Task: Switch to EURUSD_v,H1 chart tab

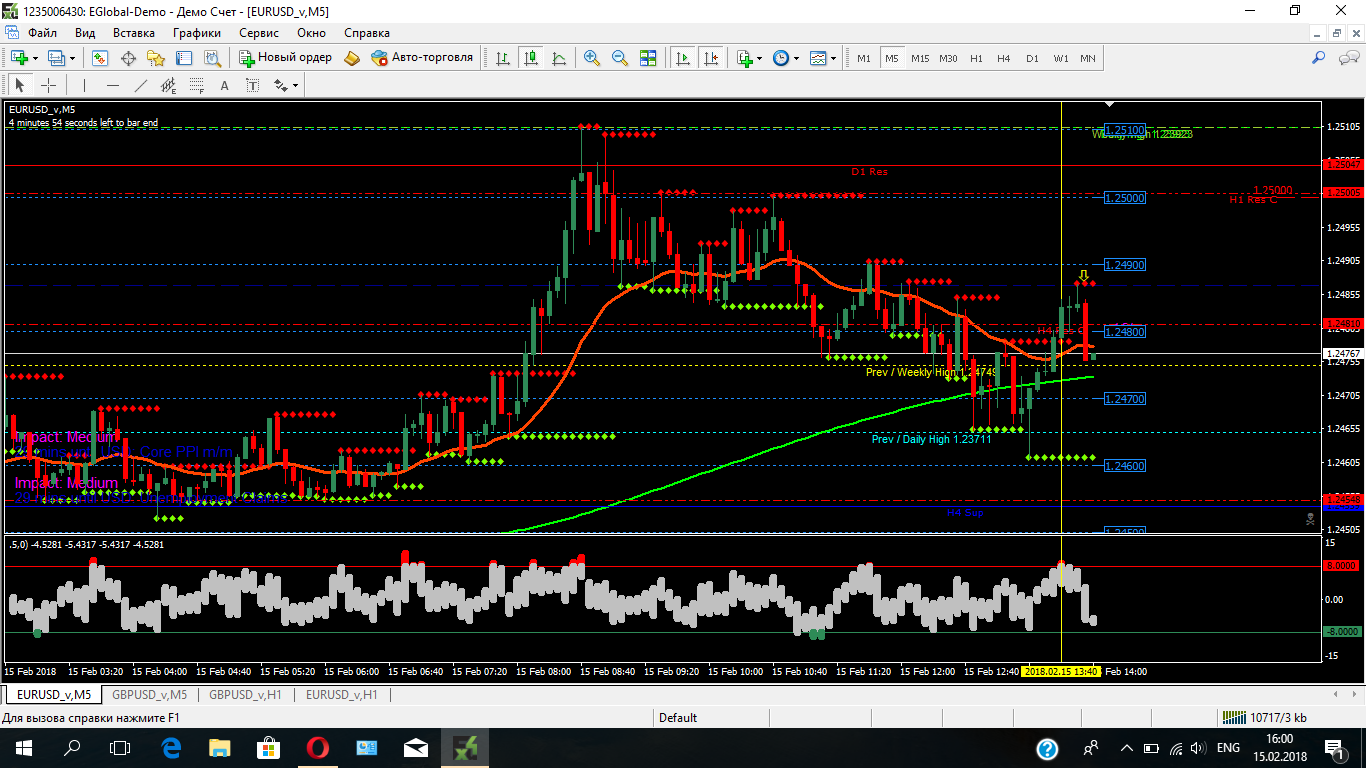Action: click(x=342, y=694)
